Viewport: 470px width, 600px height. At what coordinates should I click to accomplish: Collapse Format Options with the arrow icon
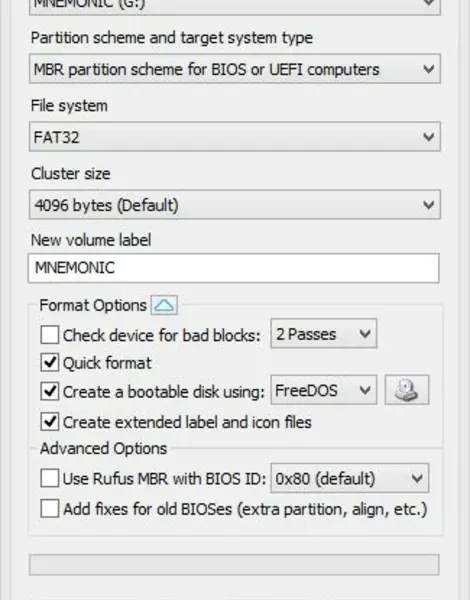click(164, 305)
